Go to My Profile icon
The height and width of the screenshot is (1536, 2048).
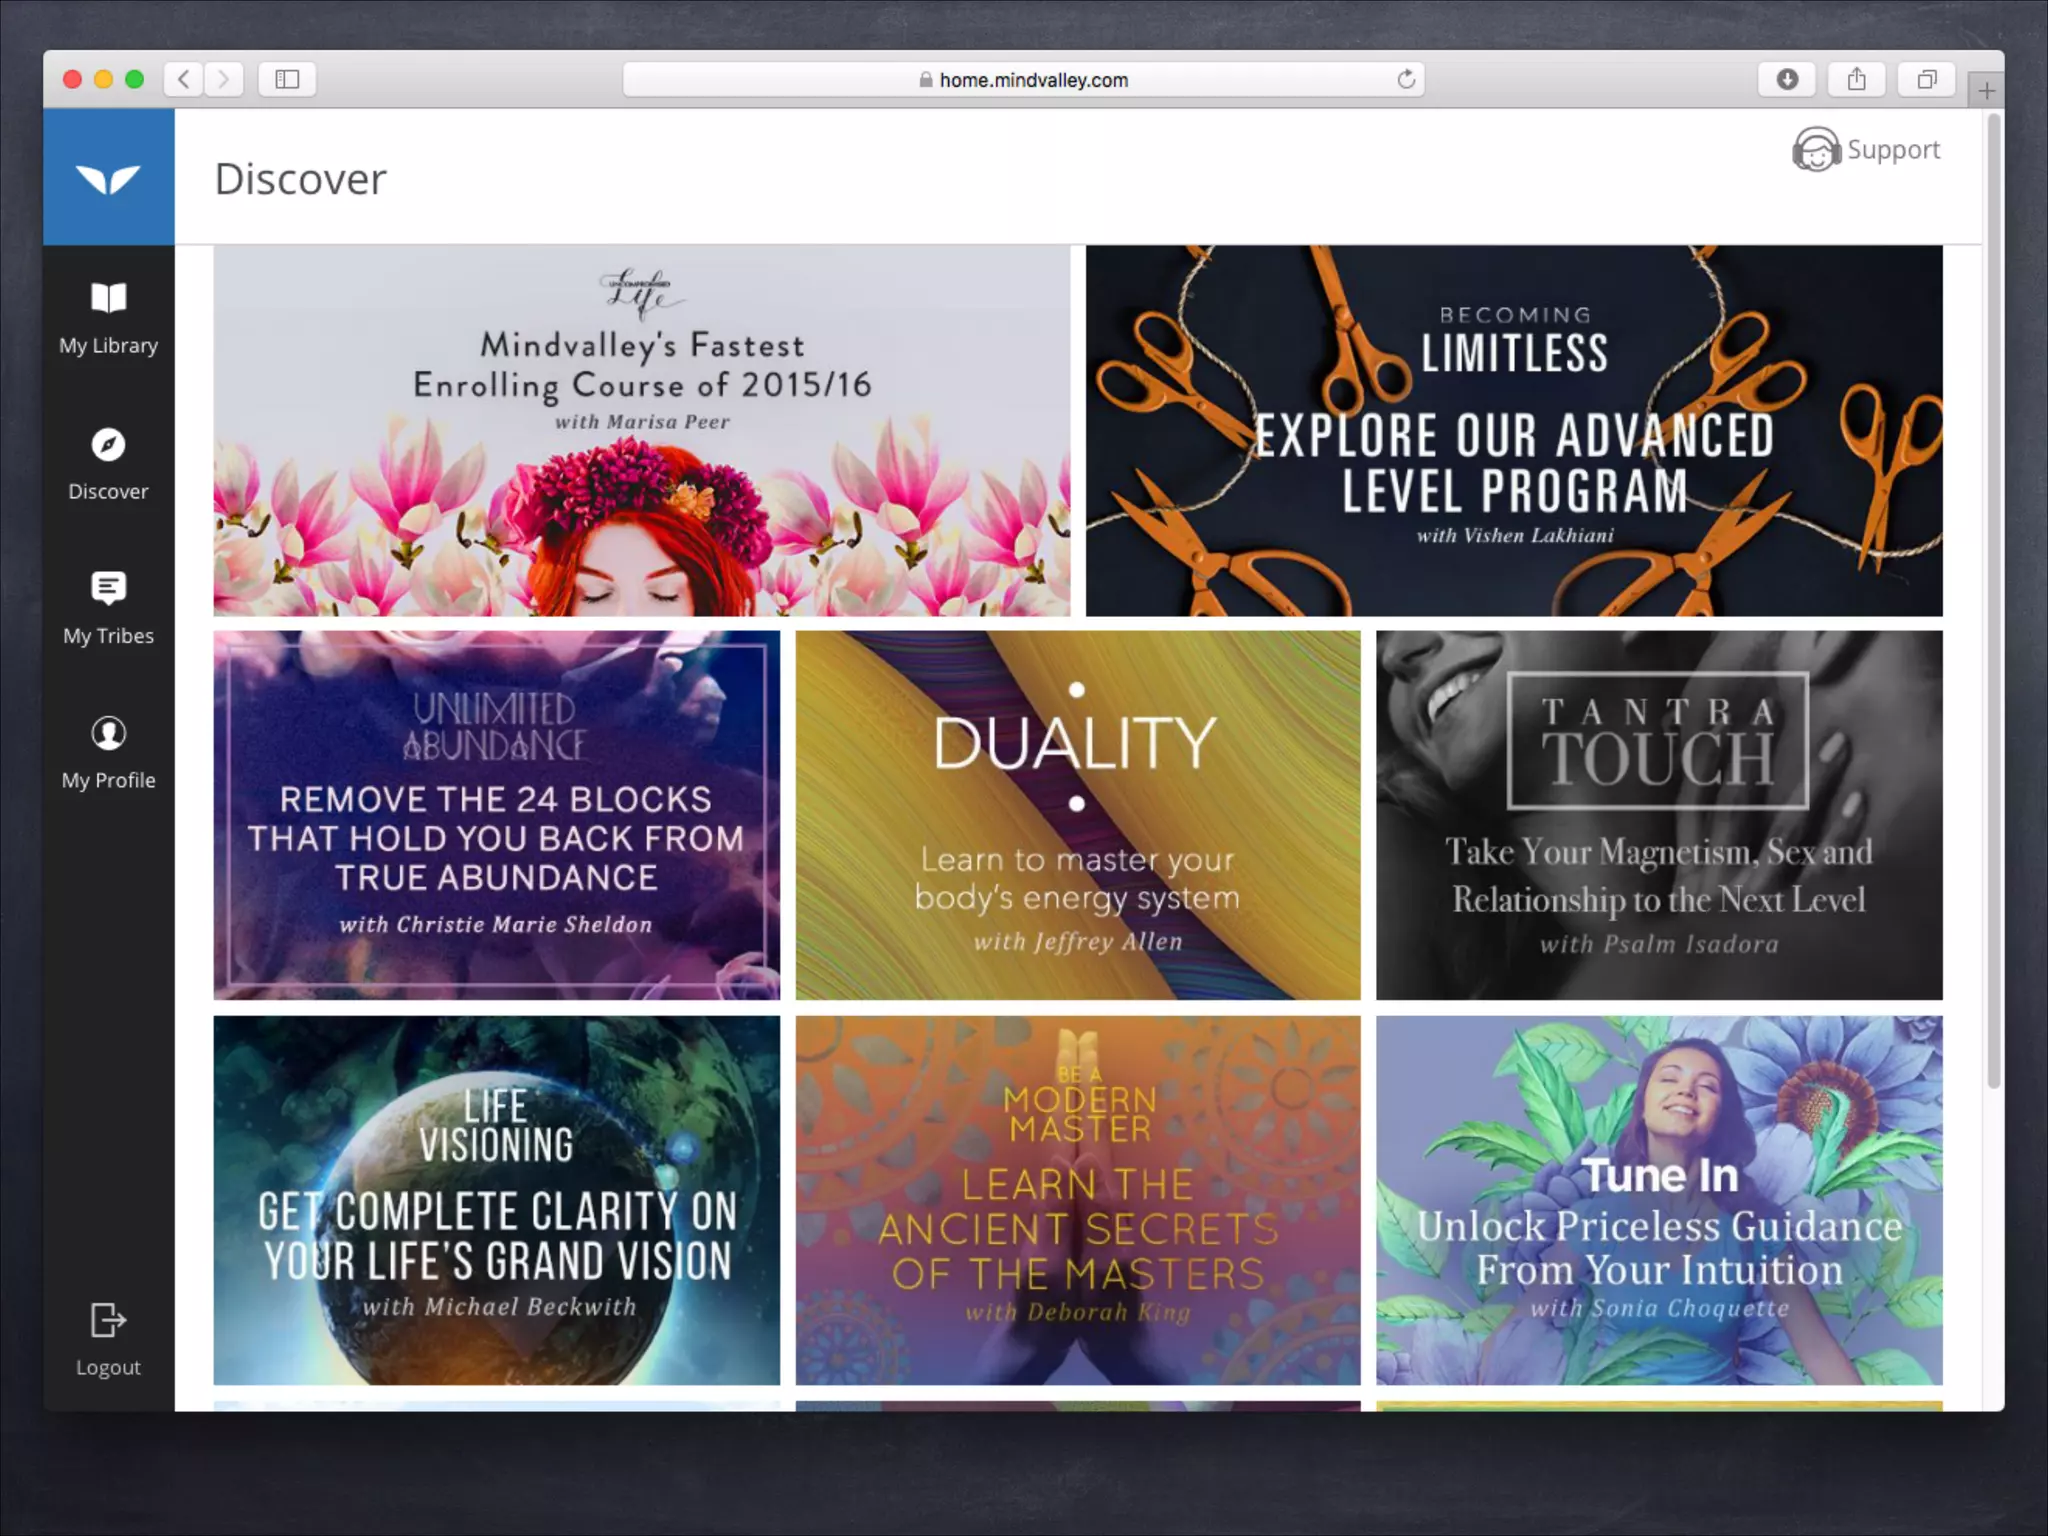point(108,734)
